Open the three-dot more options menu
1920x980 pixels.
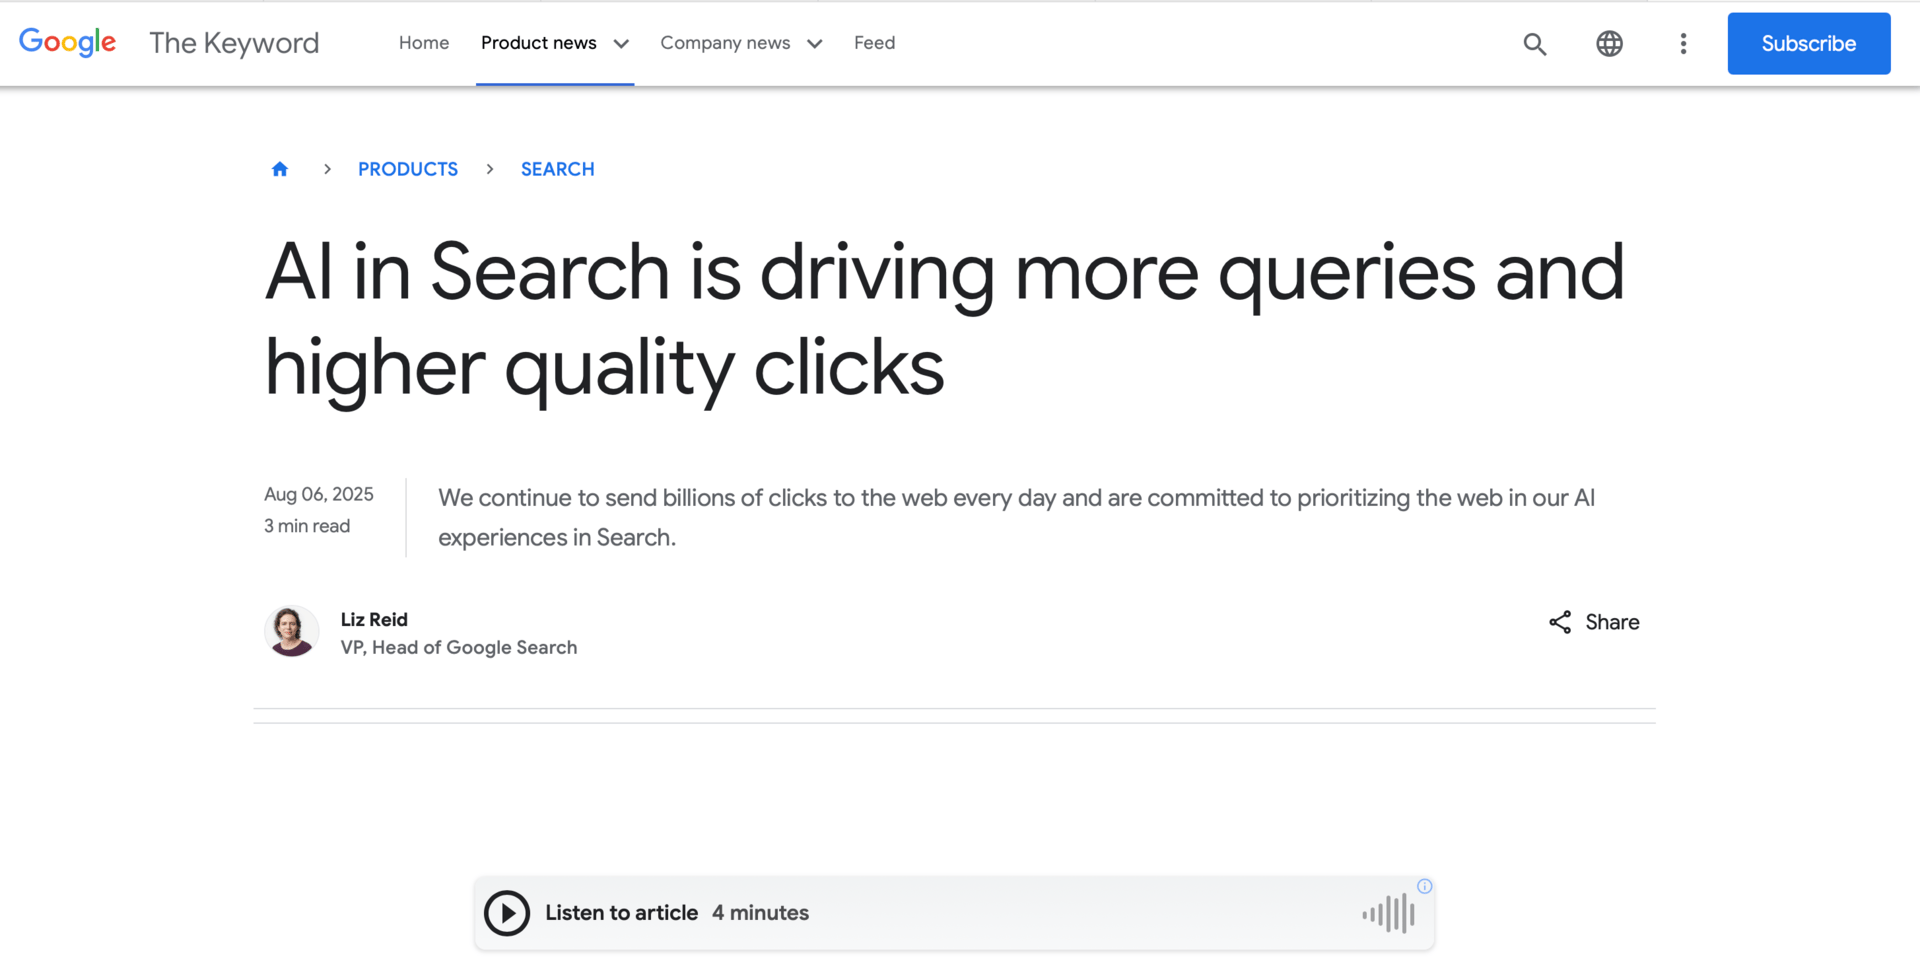tap(1683, 44)
